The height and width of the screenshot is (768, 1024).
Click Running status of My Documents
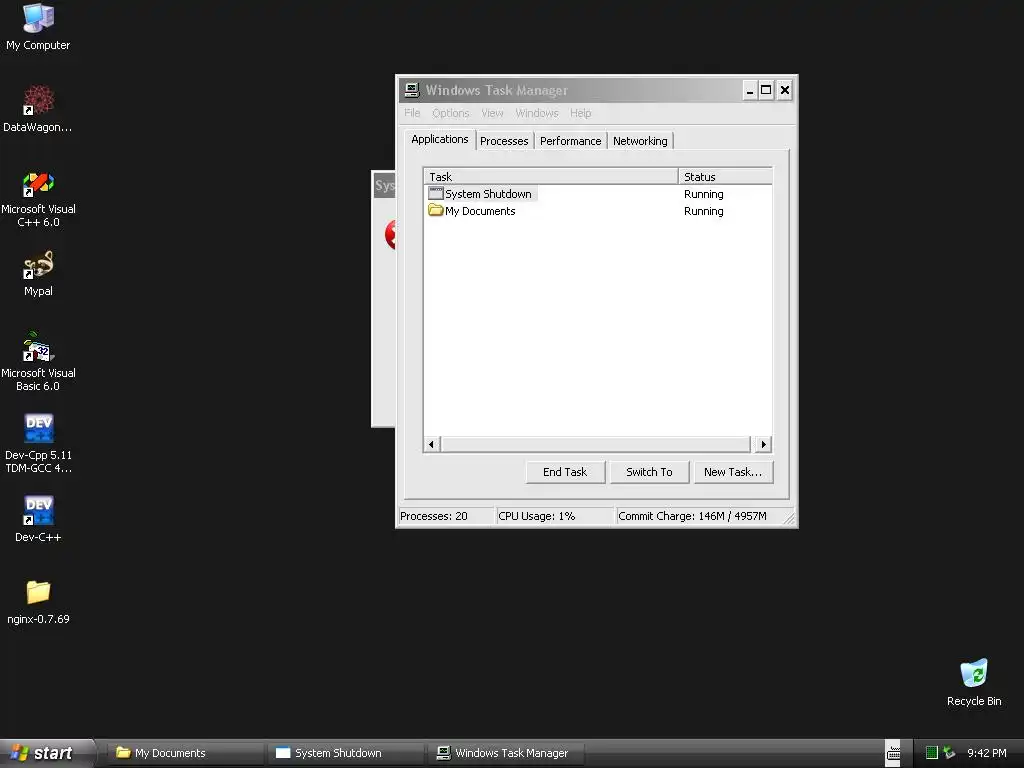click(703, 211)
